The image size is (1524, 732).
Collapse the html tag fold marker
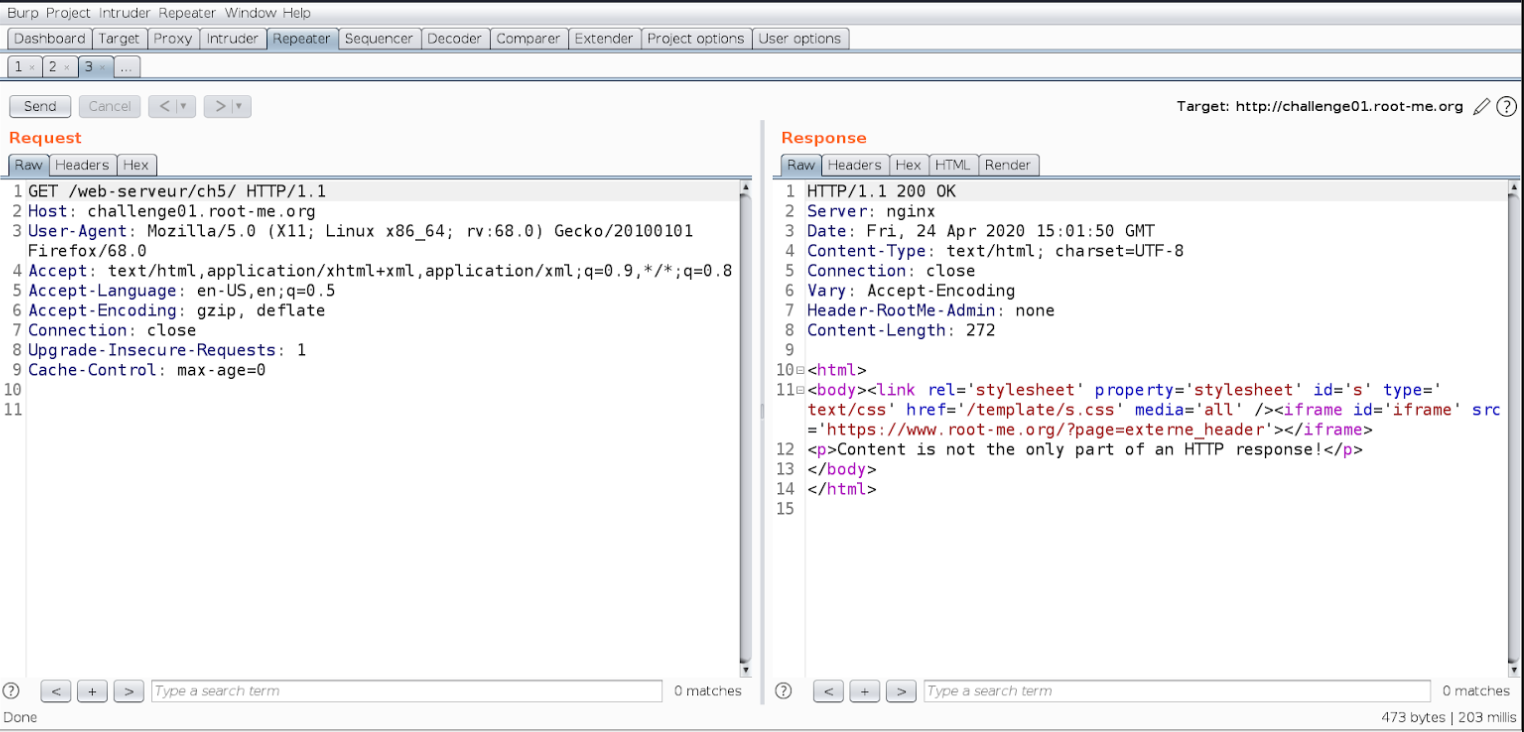(800, 371)
